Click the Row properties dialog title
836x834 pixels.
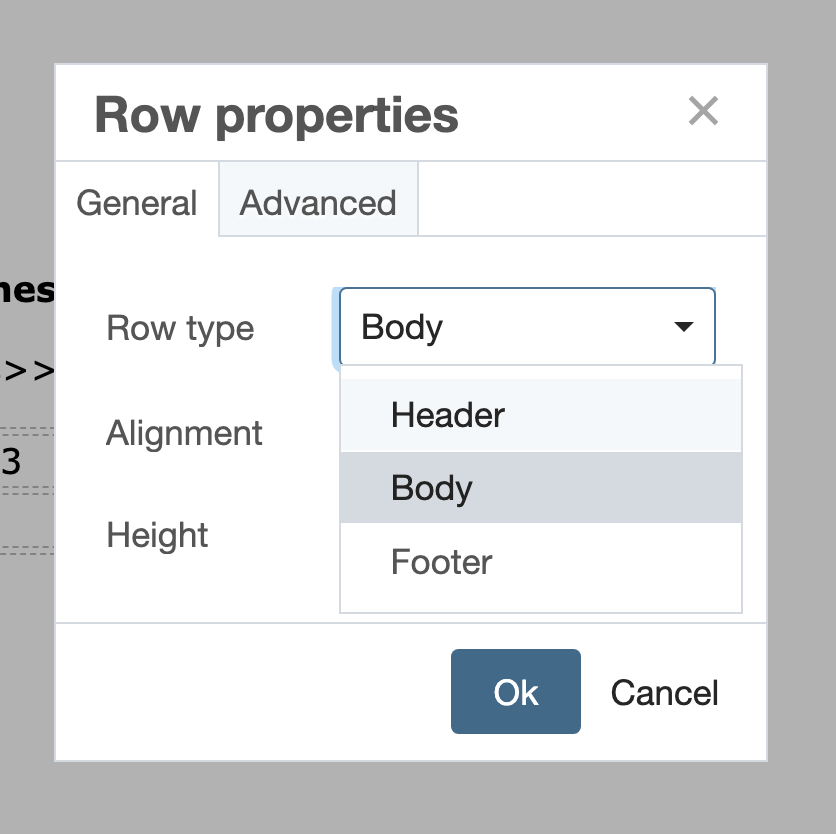coord(276,115)
